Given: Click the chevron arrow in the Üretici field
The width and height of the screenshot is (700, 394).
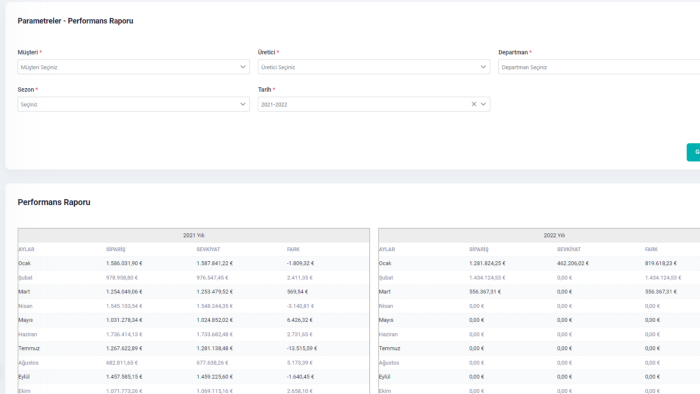Looking at the screenshot, I should click(483, 67).
